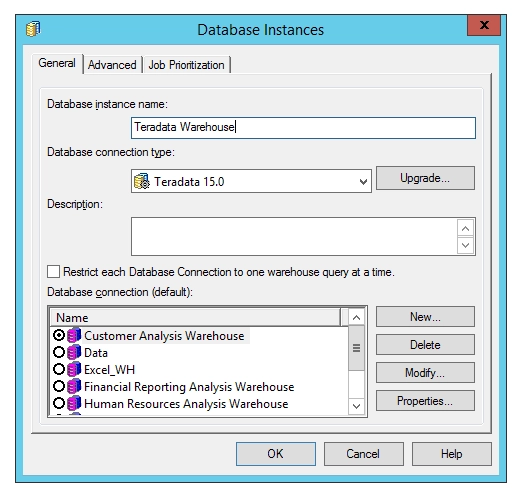Open the Job Prioritization tab
This screenshot has height=499, width=517.
tap(187, 65)
